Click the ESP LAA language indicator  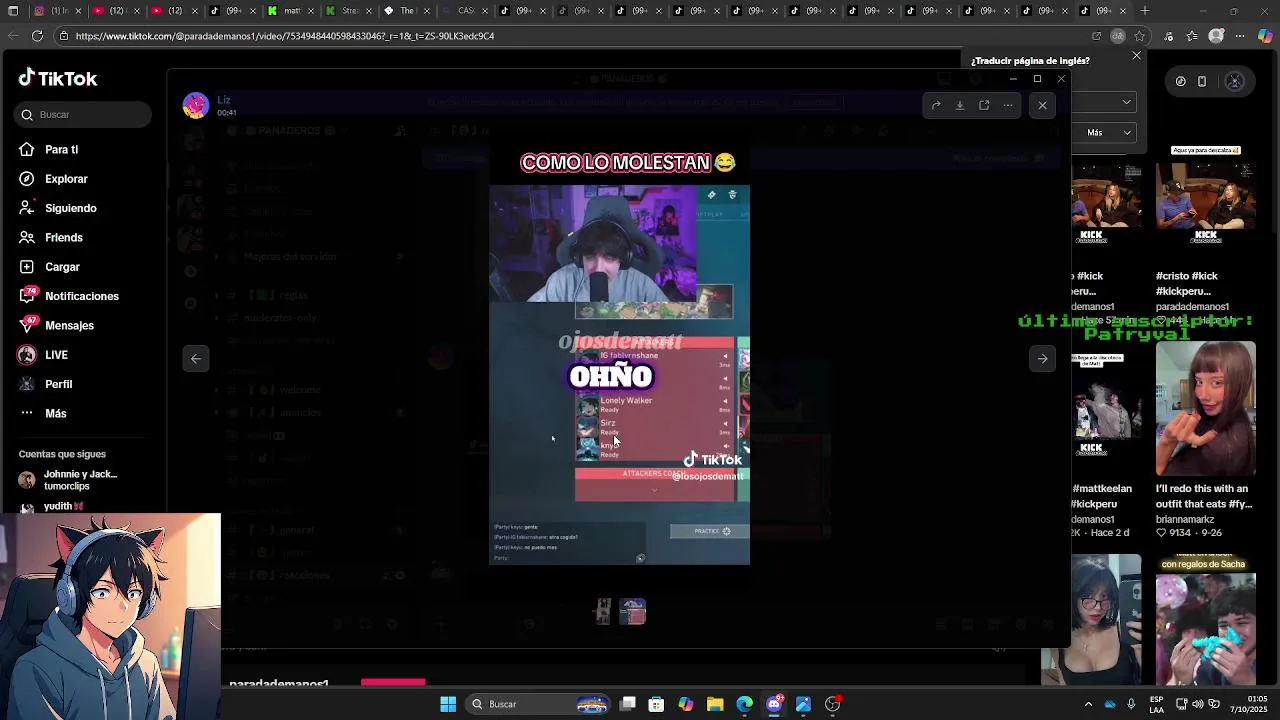click(x=1156, y=704)
